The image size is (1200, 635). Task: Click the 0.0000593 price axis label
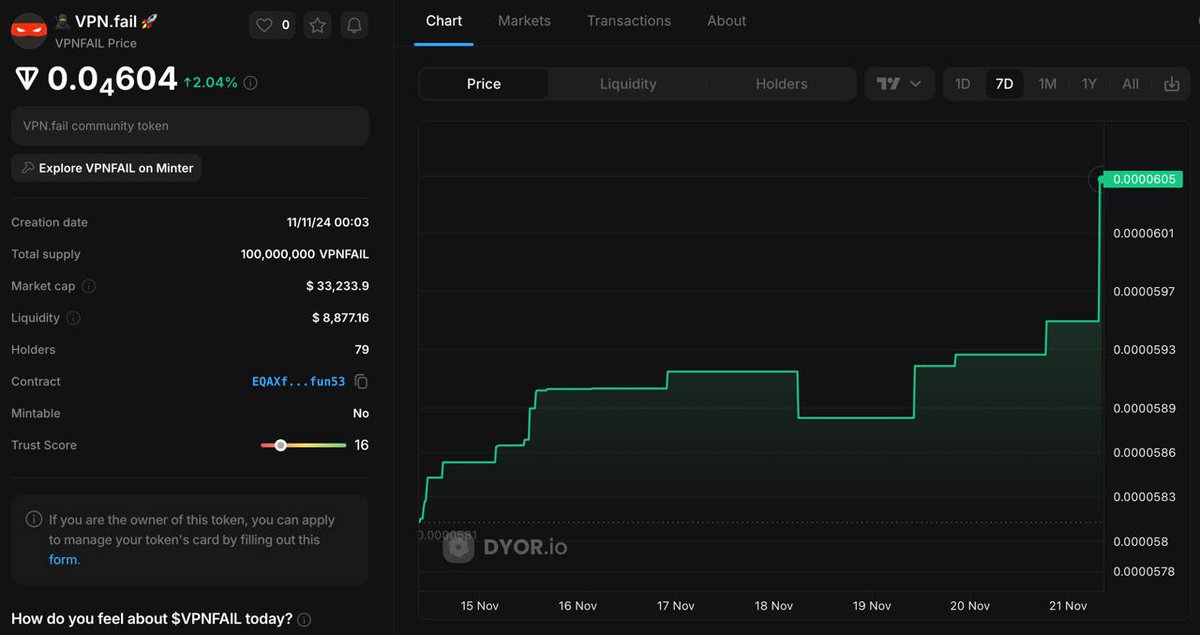1145,350
